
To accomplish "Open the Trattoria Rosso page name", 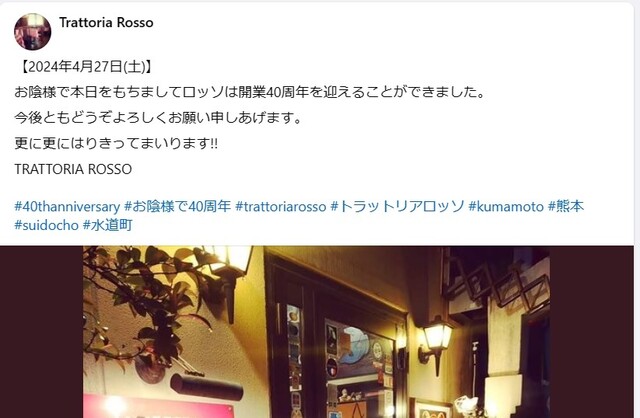I will click(x=106, y=22).
